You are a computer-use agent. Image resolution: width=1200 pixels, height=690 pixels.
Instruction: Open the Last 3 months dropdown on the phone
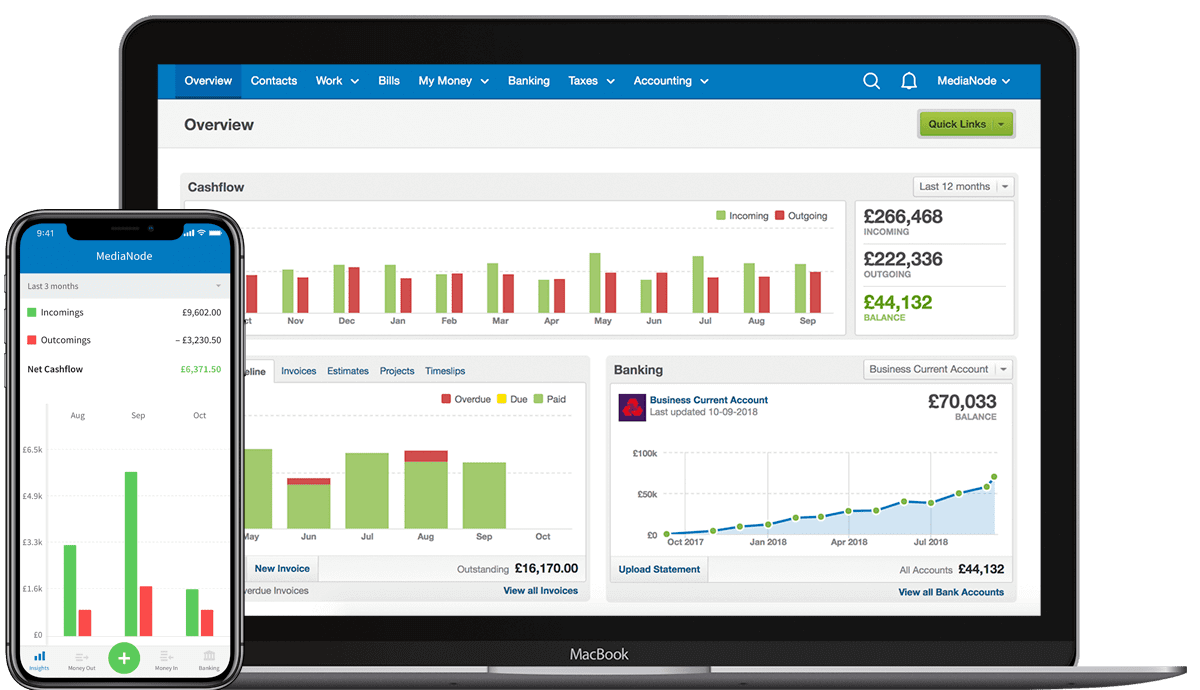124,286
